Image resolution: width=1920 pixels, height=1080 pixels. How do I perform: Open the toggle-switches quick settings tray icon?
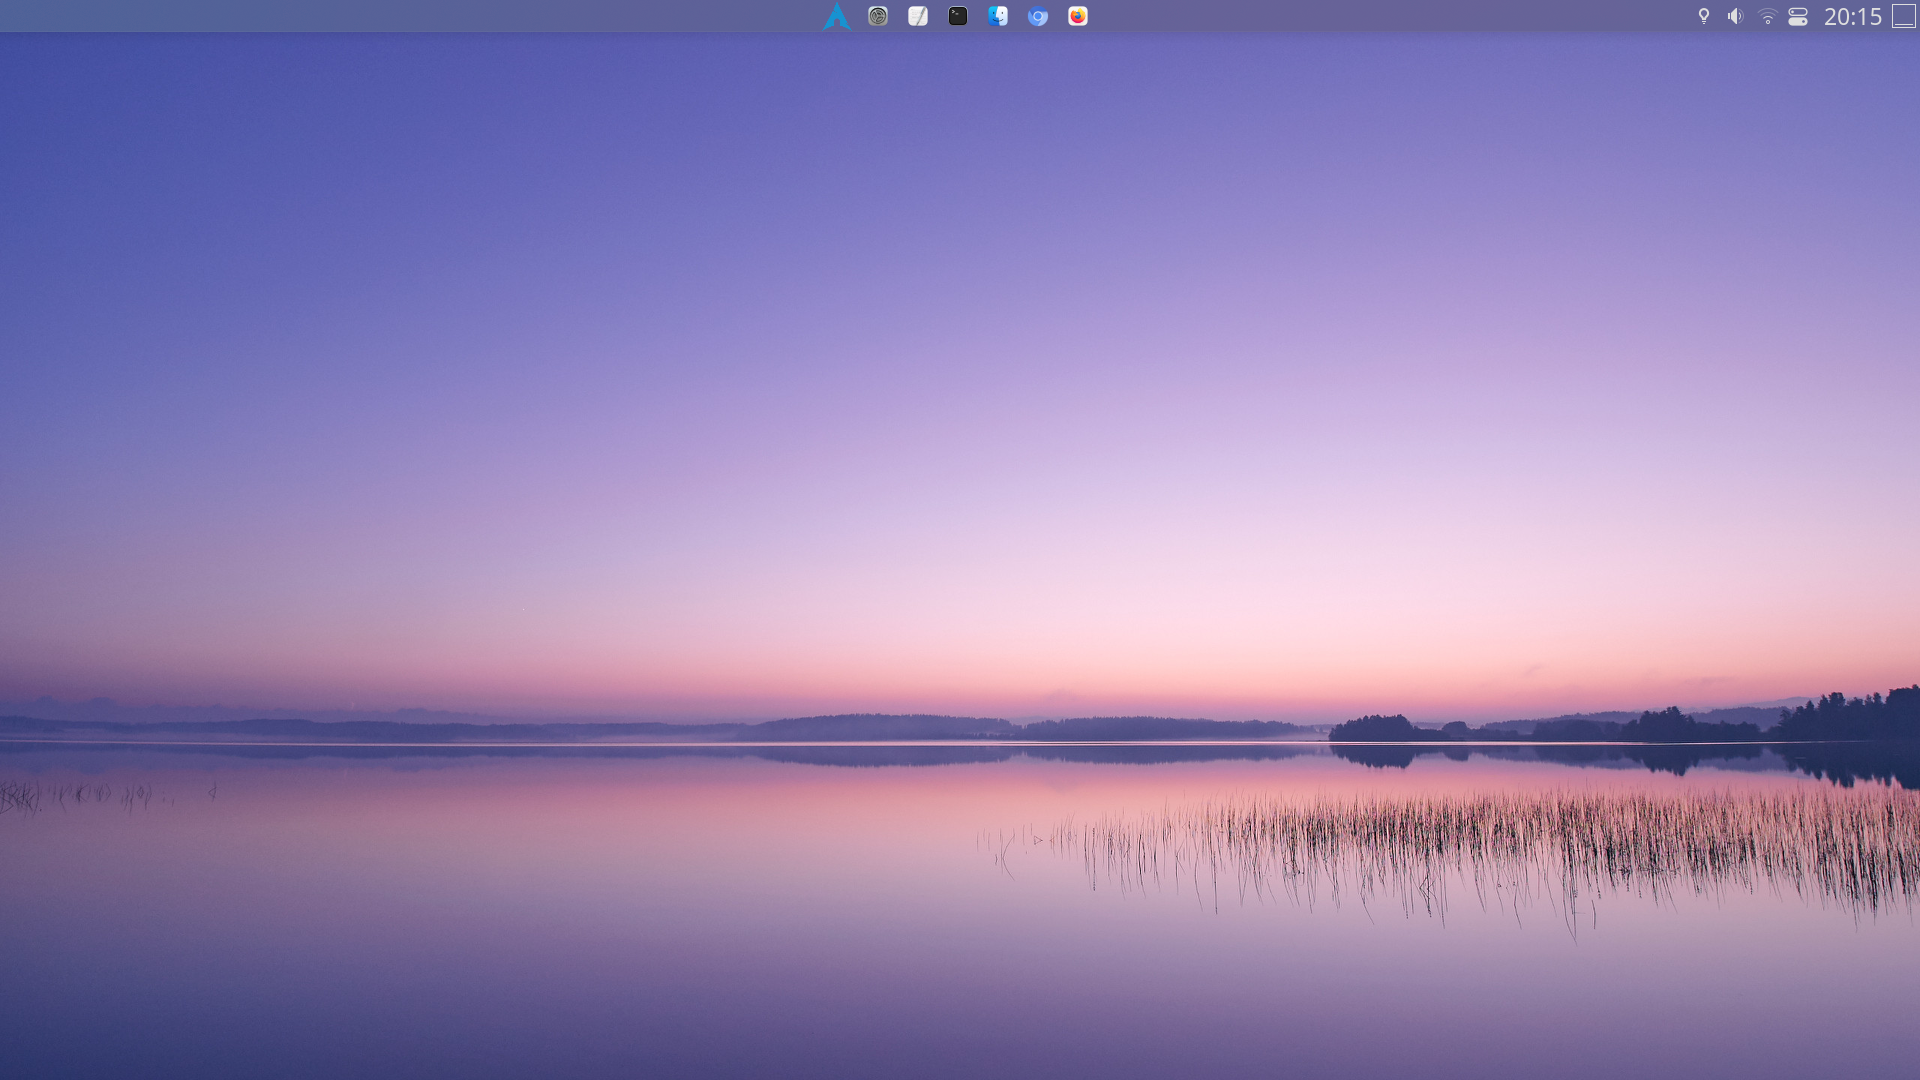click(1798, 16)
